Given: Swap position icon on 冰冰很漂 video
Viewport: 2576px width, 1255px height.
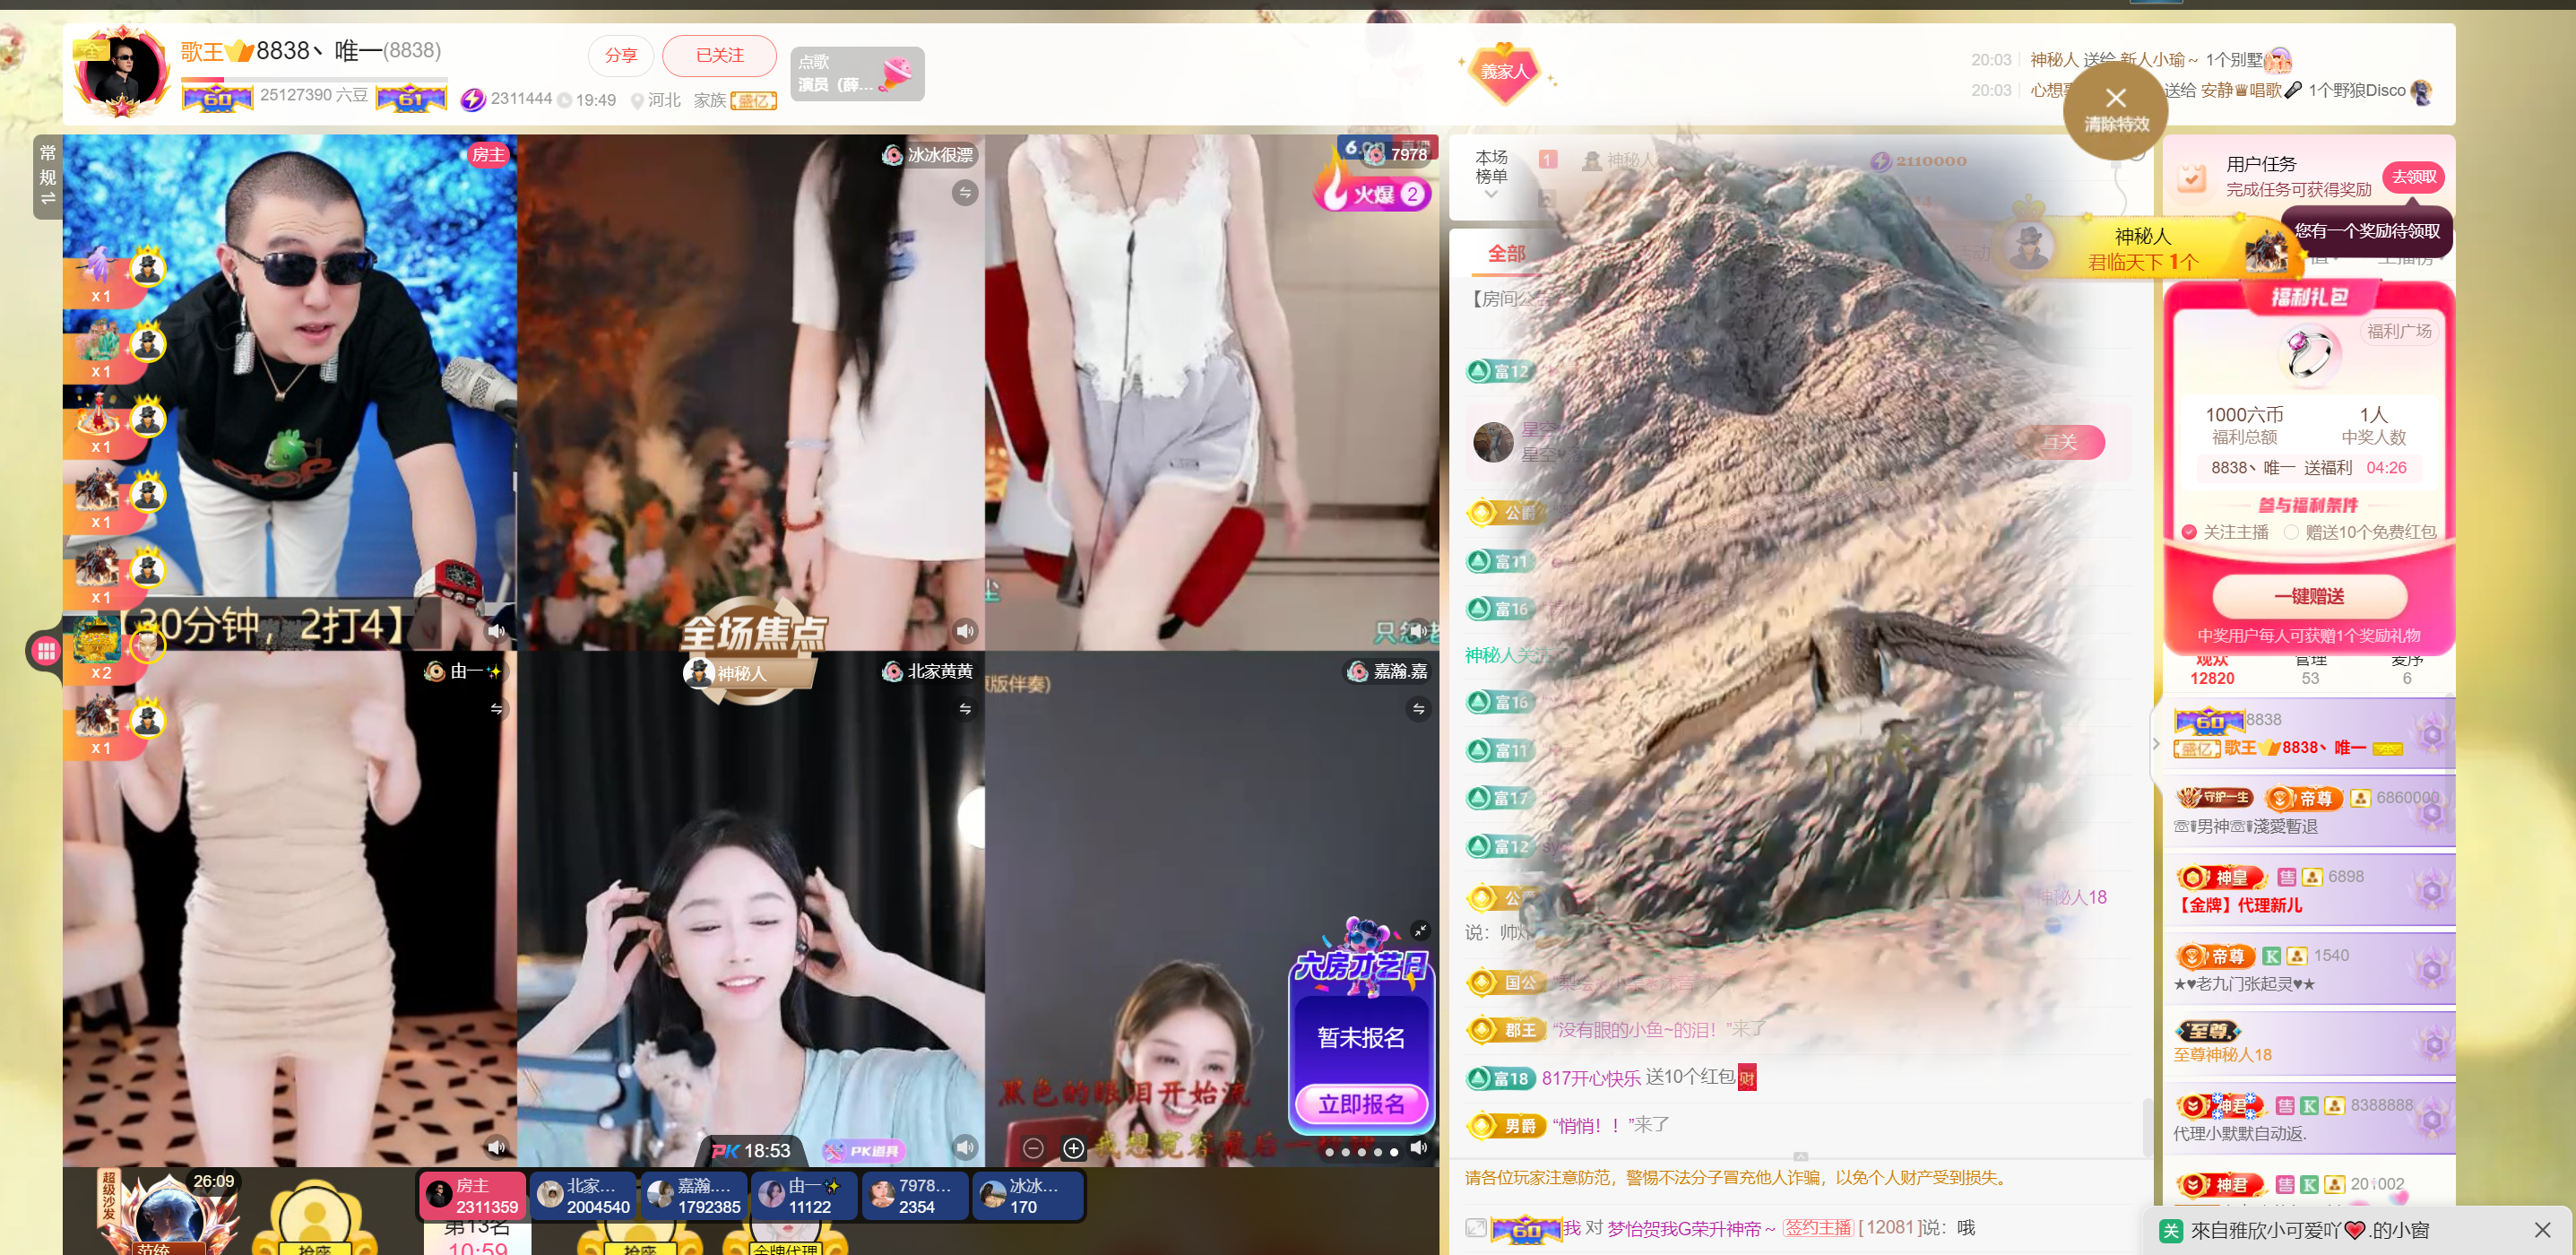Looking at the screenshot, I should coord(964,193).
